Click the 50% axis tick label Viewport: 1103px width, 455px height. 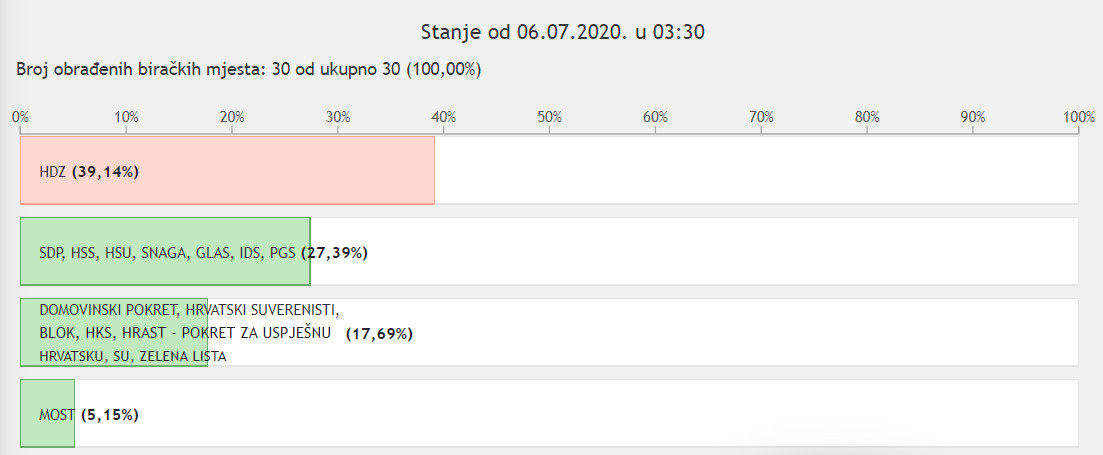[x=549, y=117]
